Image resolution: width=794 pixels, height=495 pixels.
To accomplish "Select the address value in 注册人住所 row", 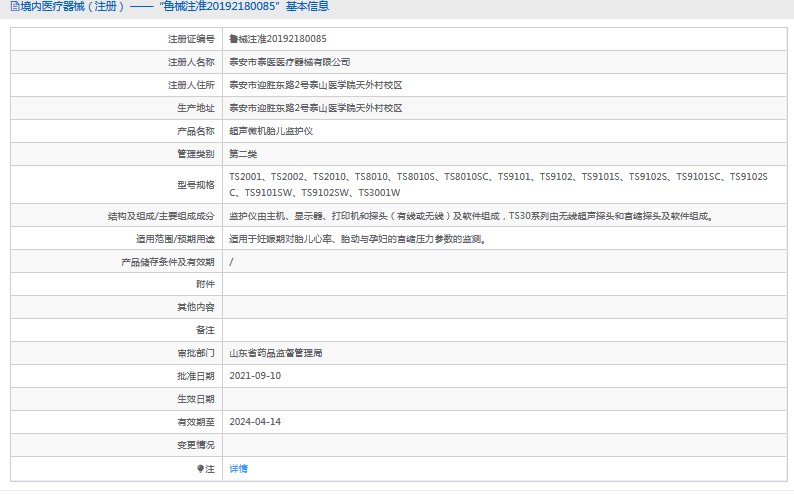I will pos(316,85).
